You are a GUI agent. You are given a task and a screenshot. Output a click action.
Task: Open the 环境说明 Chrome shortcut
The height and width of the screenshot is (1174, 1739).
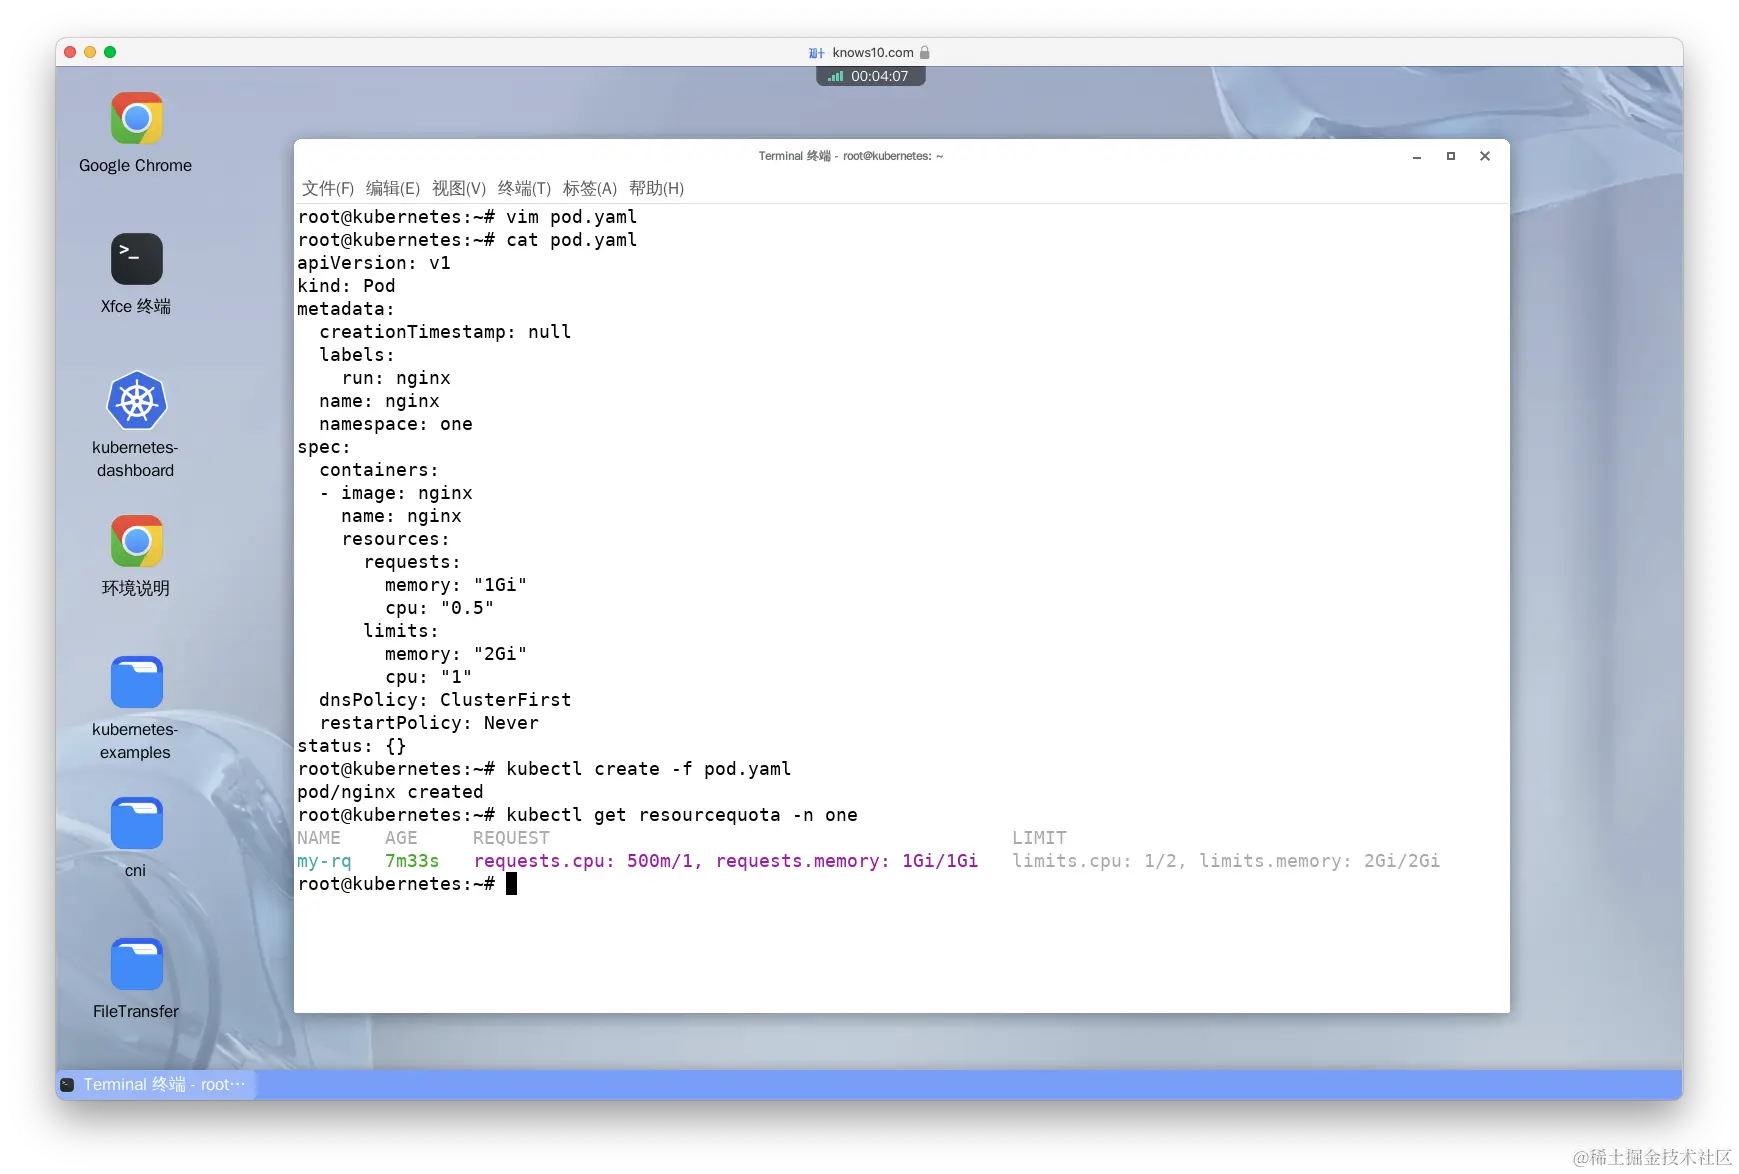pyautogui.click(x=135, y=541)
